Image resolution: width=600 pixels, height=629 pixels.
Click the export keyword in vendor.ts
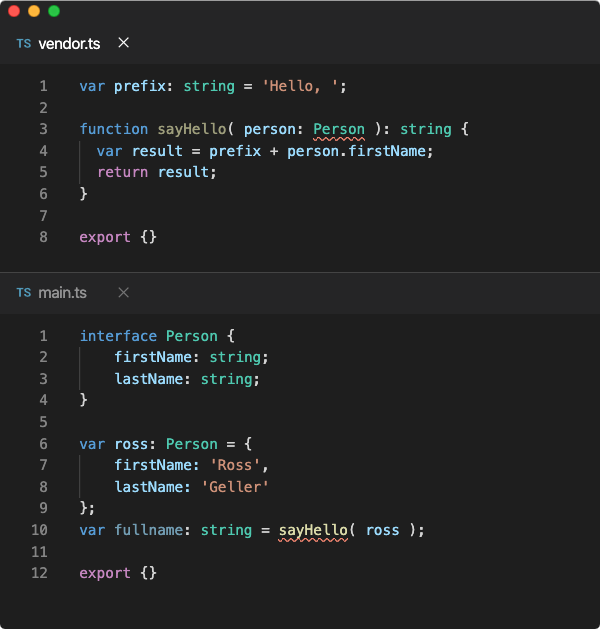105,237
